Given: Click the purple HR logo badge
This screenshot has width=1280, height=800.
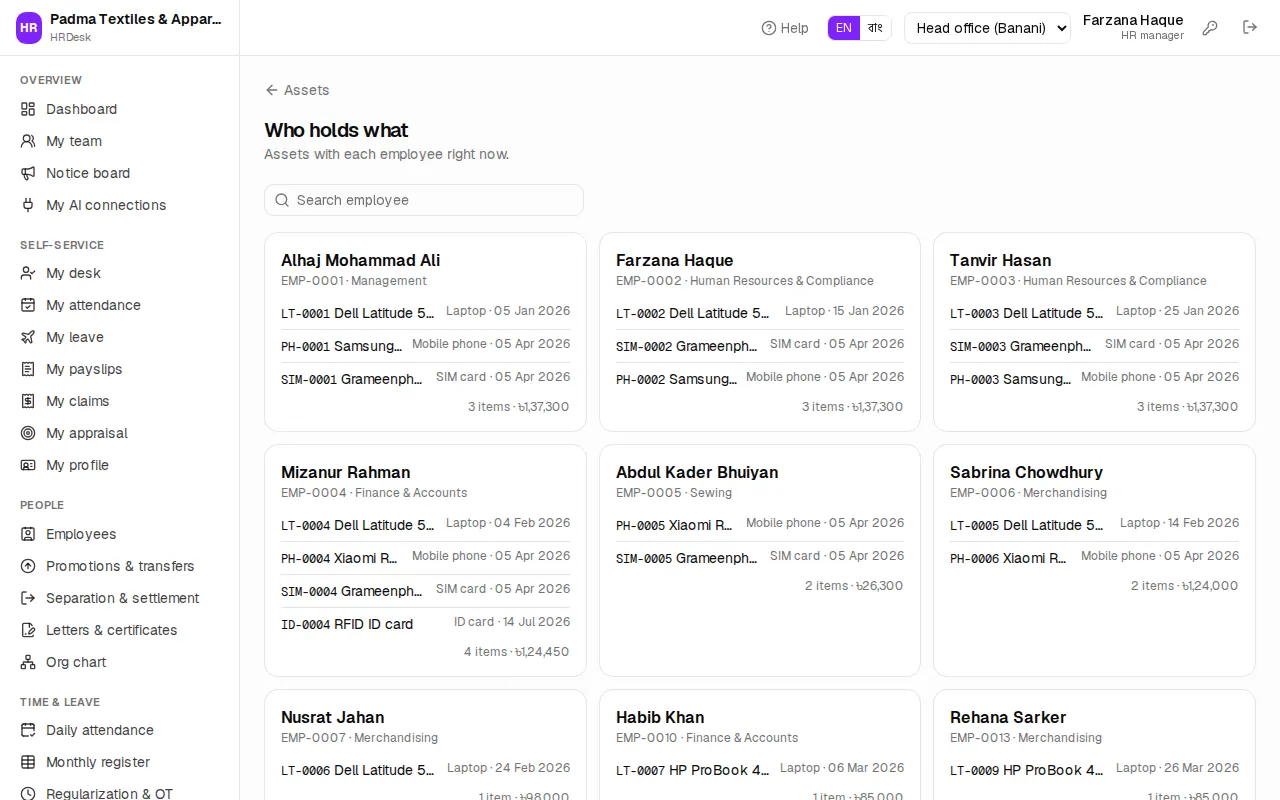Looking at the screenshot, I should click(x=29, y=28).
